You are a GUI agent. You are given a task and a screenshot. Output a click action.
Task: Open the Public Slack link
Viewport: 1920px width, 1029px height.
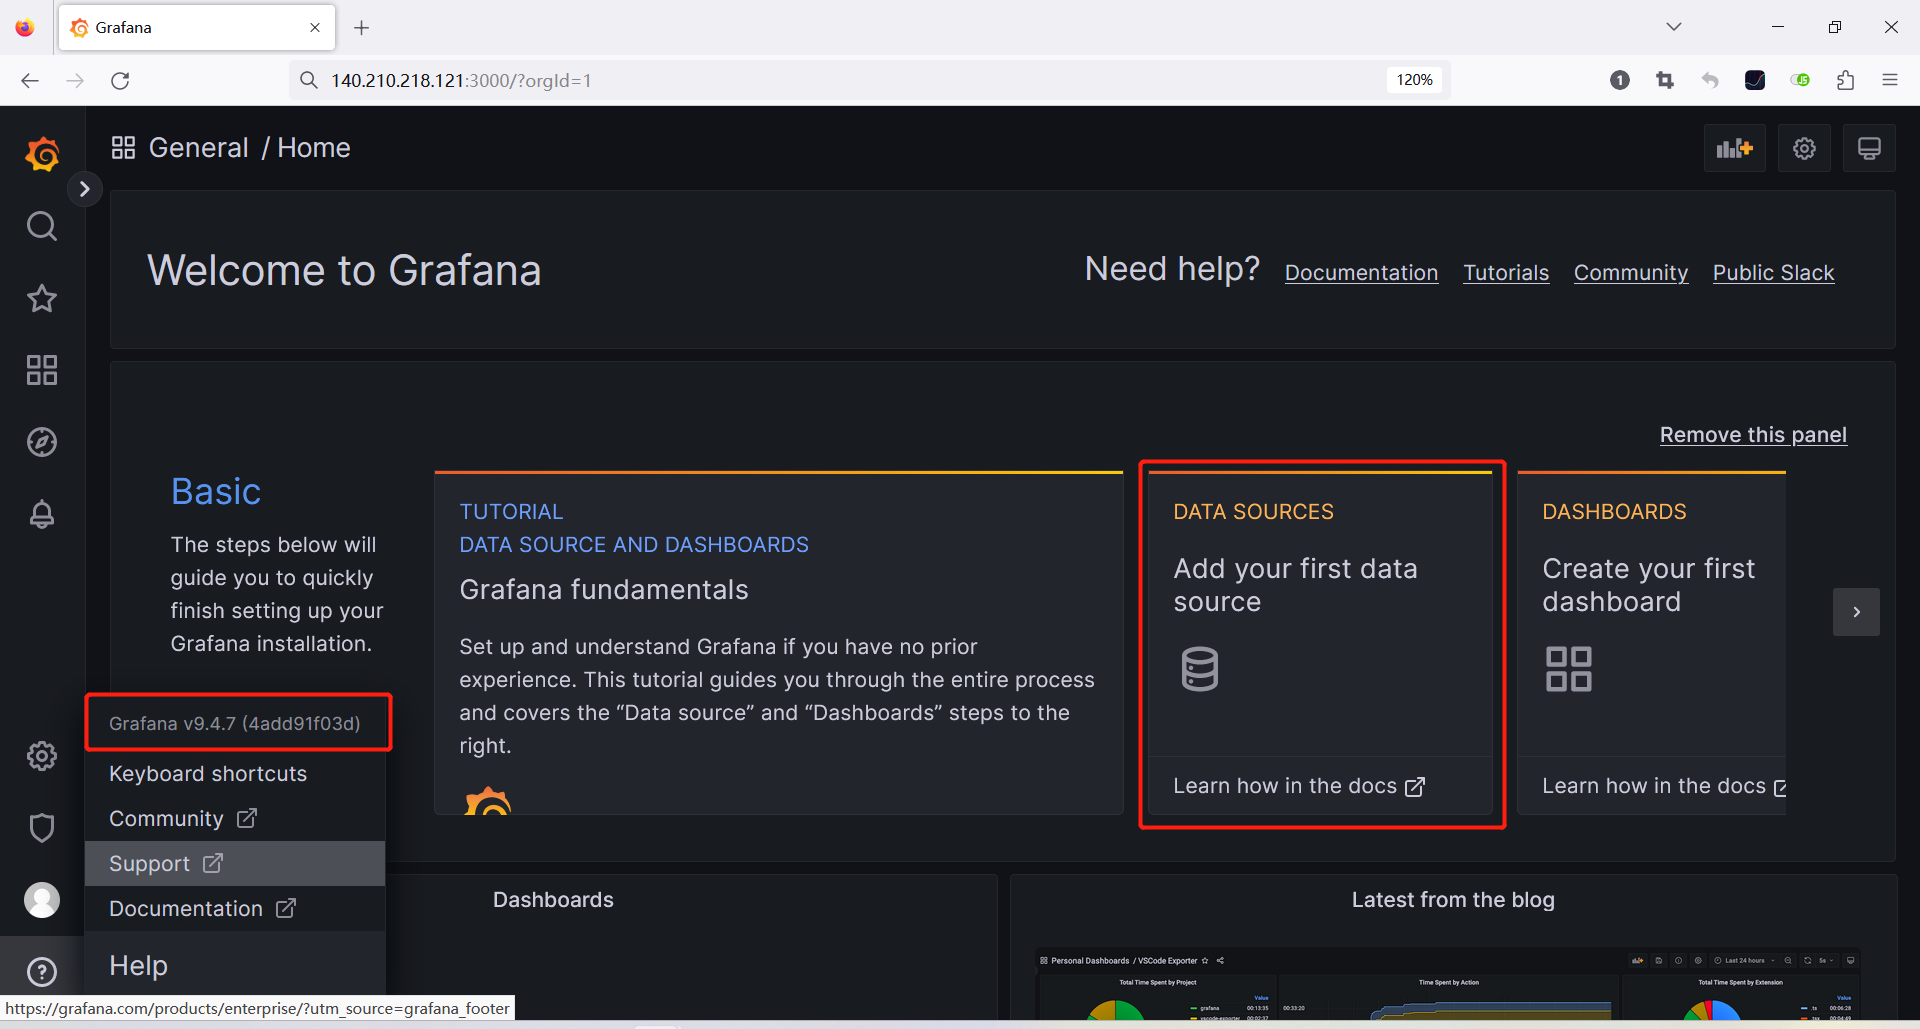click(1773, 273)
